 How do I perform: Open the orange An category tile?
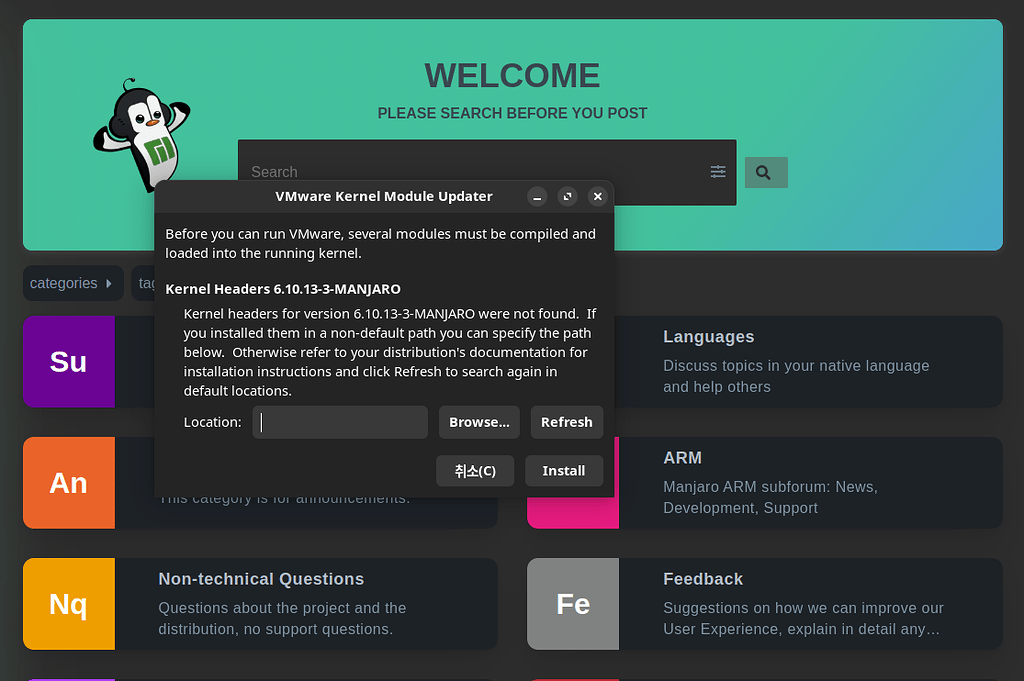click(x=68, y=483)
